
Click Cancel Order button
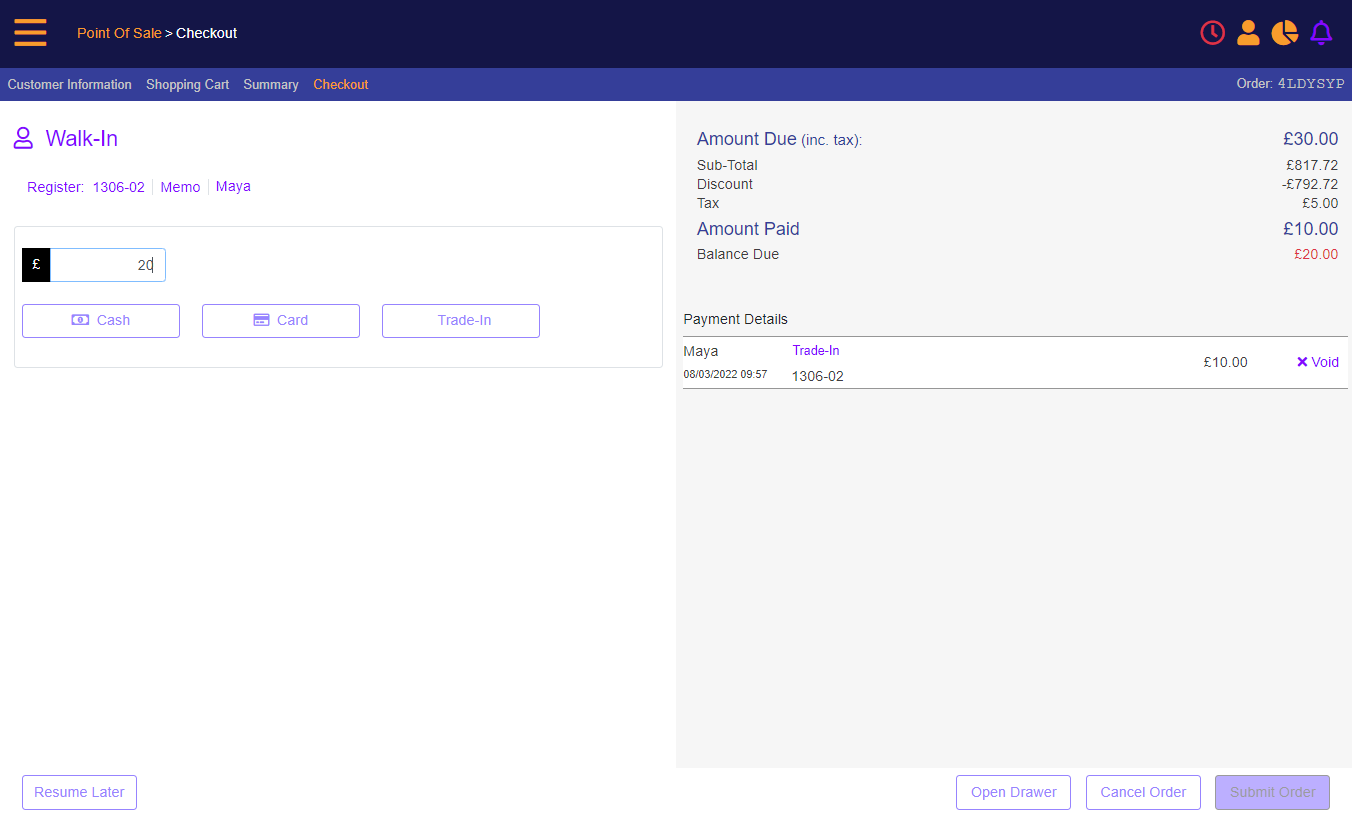[x=1143, y=792]
